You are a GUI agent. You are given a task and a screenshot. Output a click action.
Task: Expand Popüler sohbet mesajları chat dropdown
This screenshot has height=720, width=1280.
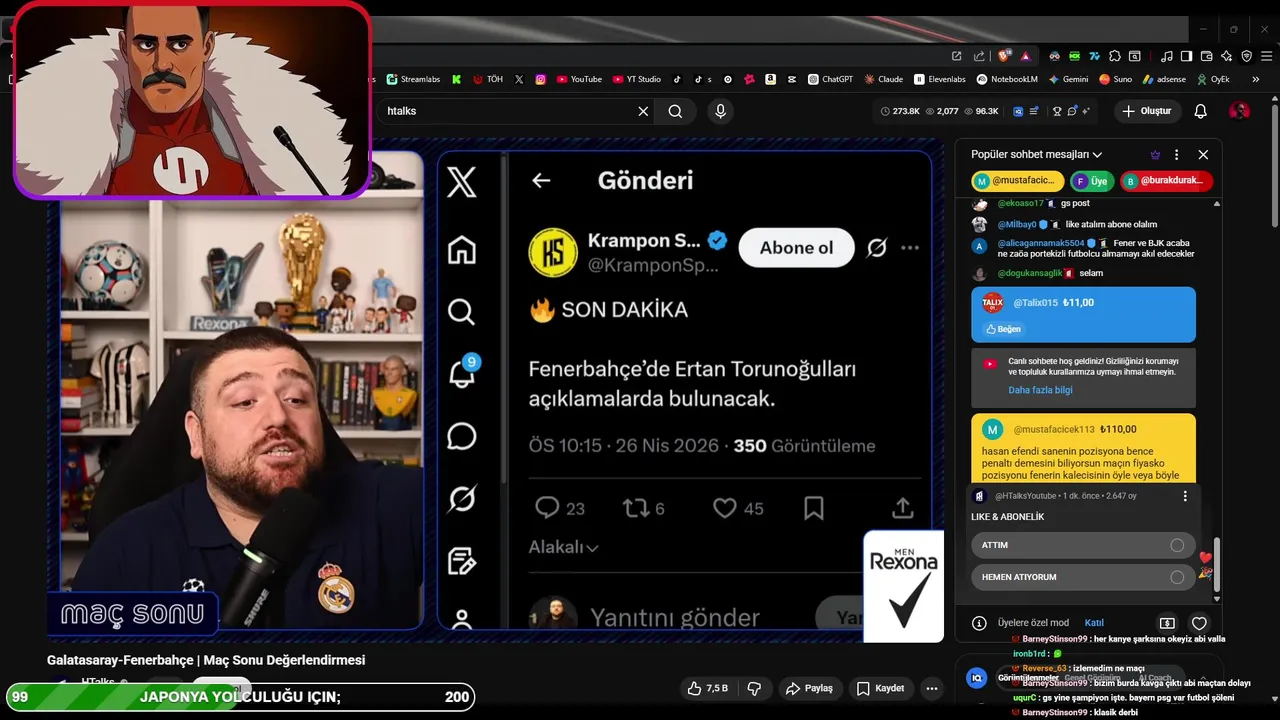coord(1037,155)
